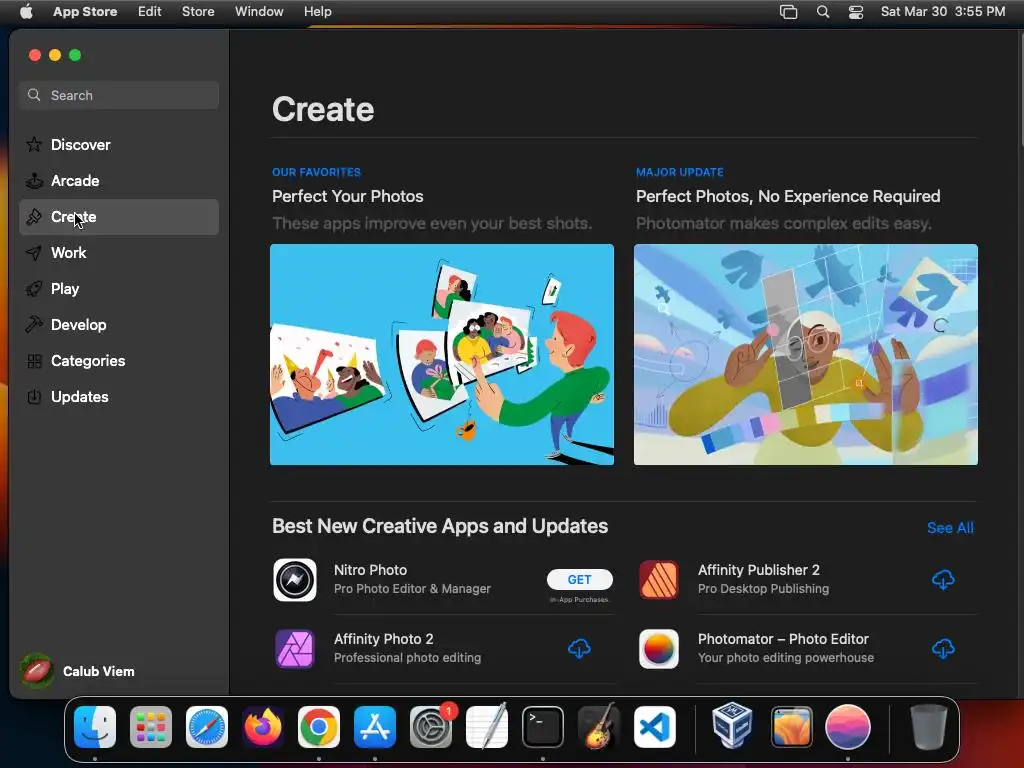Screen dimensions: 1024x768
Task: Launch Google Chrome from the Dock
Action: click(319, 727)
